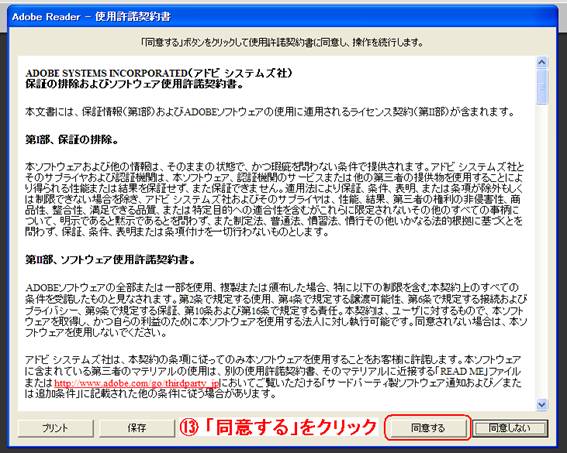The image size is (567, 453).
Task: Click the 同意しない (Disagree) button
Action: pos(510,428)
